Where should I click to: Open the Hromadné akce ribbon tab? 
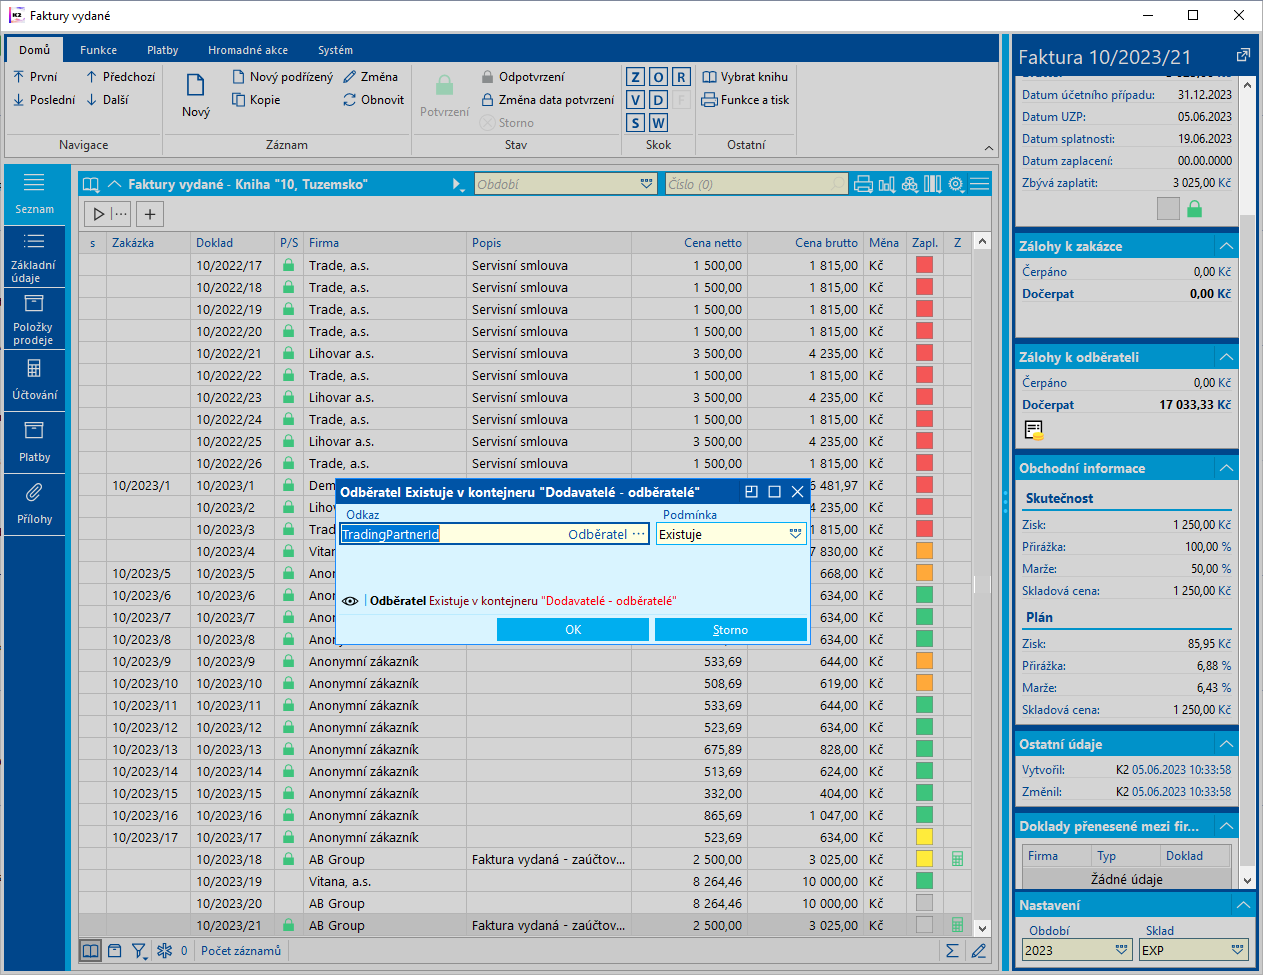point(248,50)
